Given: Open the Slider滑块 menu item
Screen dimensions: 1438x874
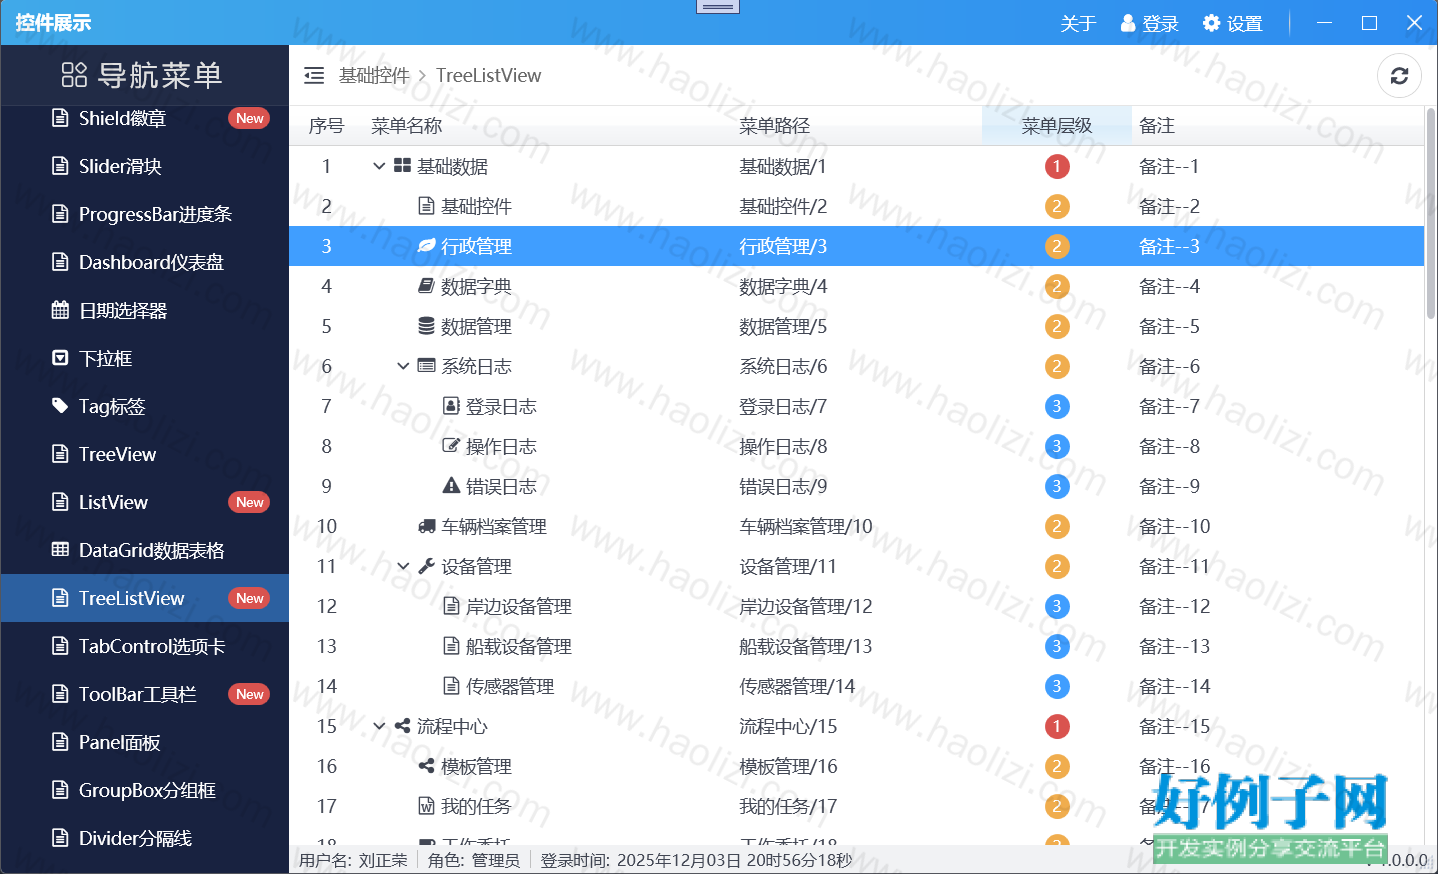Looking at the screenshot, I should point(145,166).
